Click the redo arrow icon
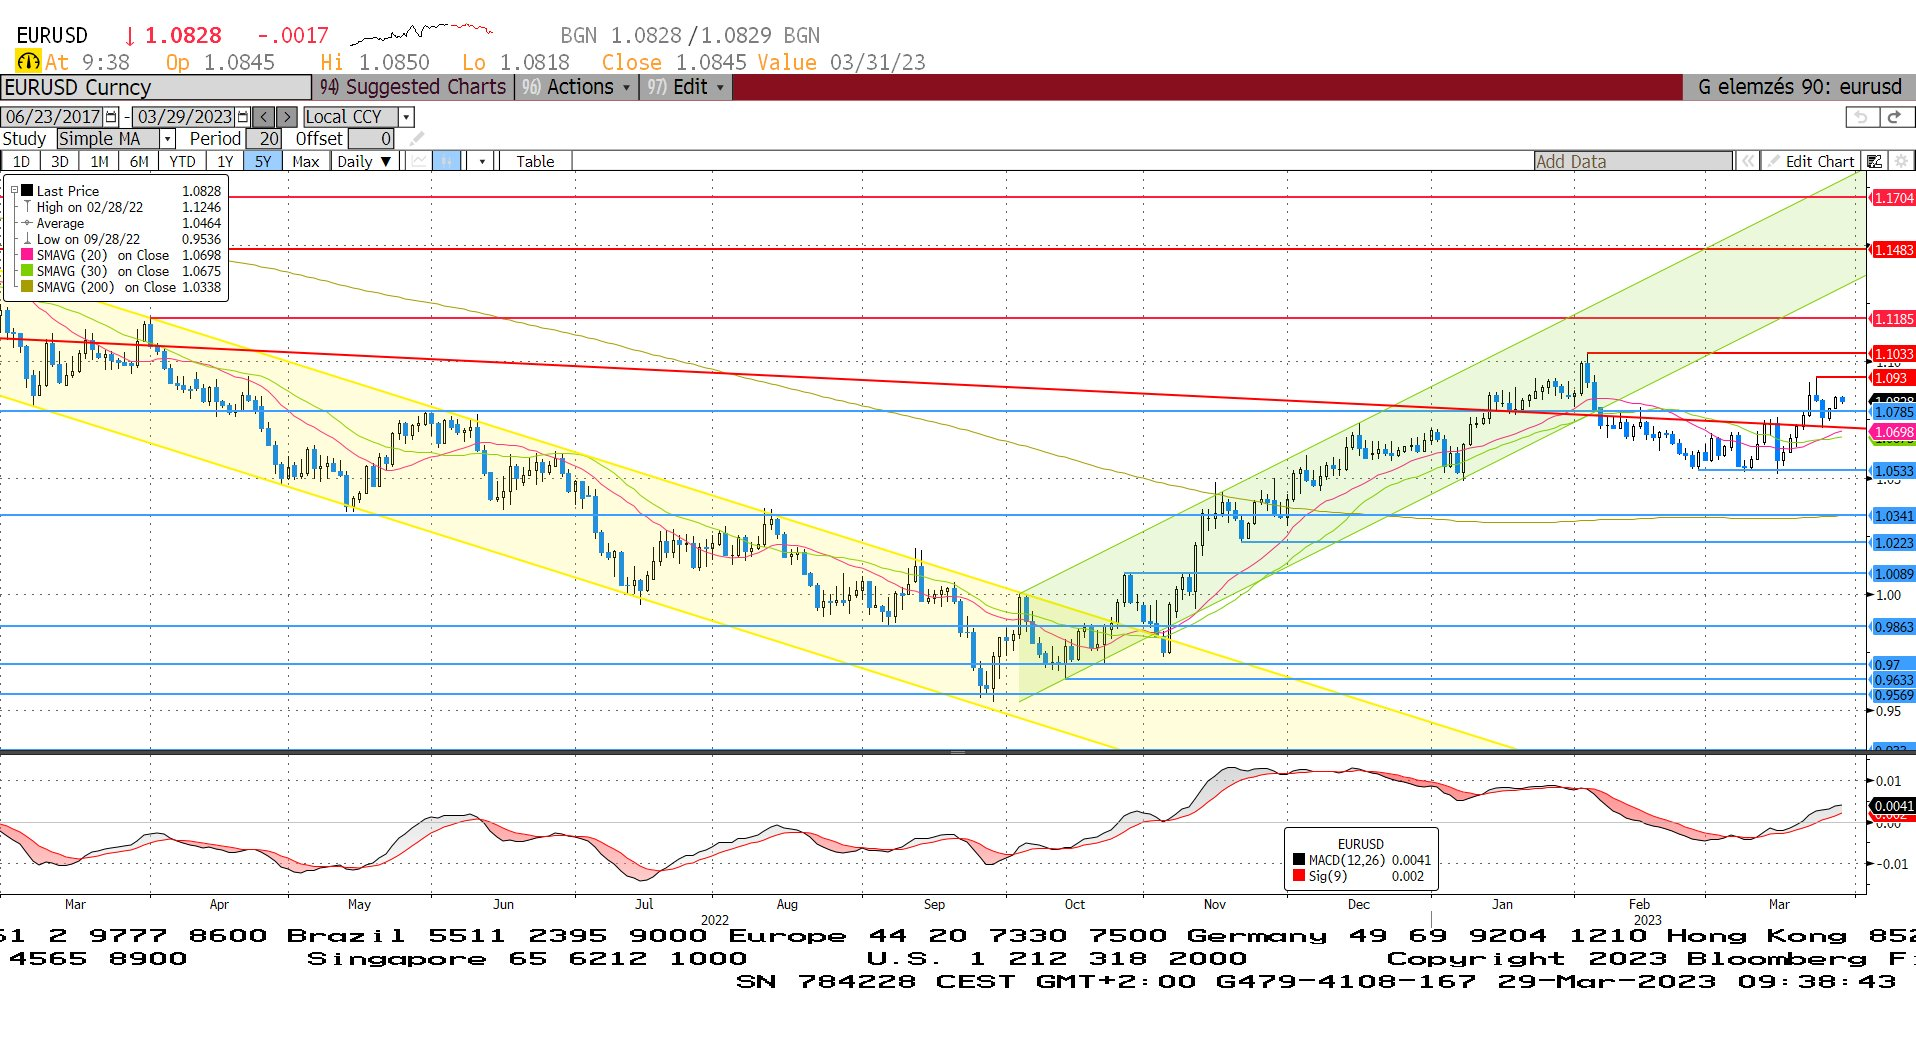The image size is (1916, 1037). 1894,117
